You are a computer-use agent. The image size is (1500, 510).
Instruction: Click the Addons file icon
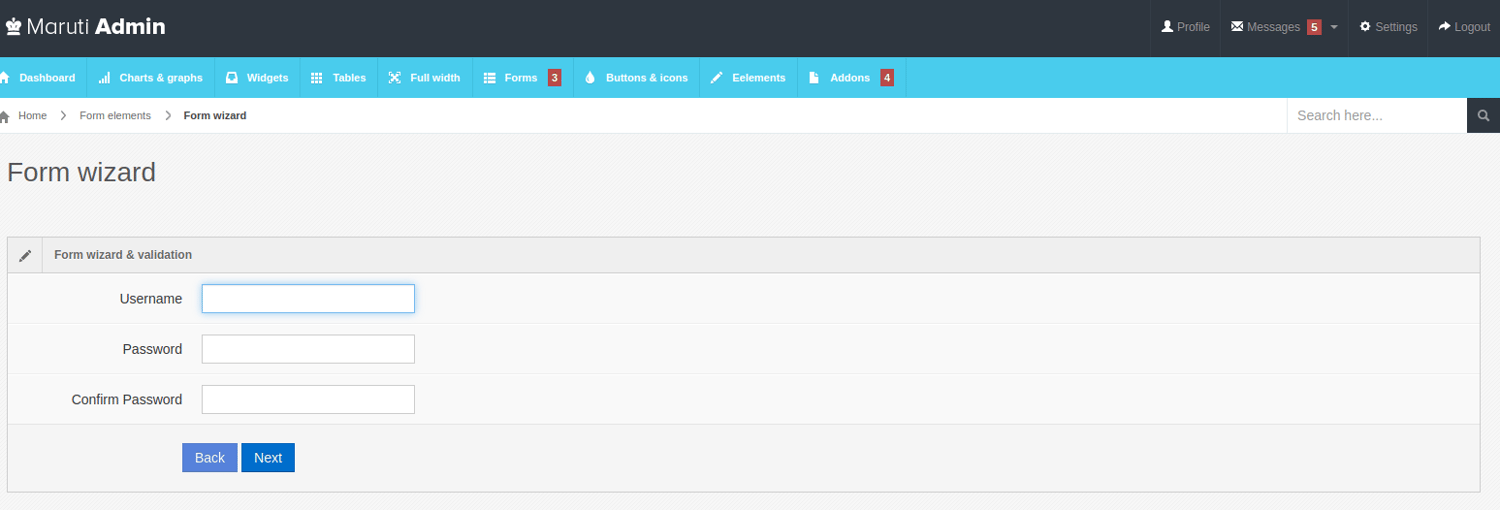(814, 78)
